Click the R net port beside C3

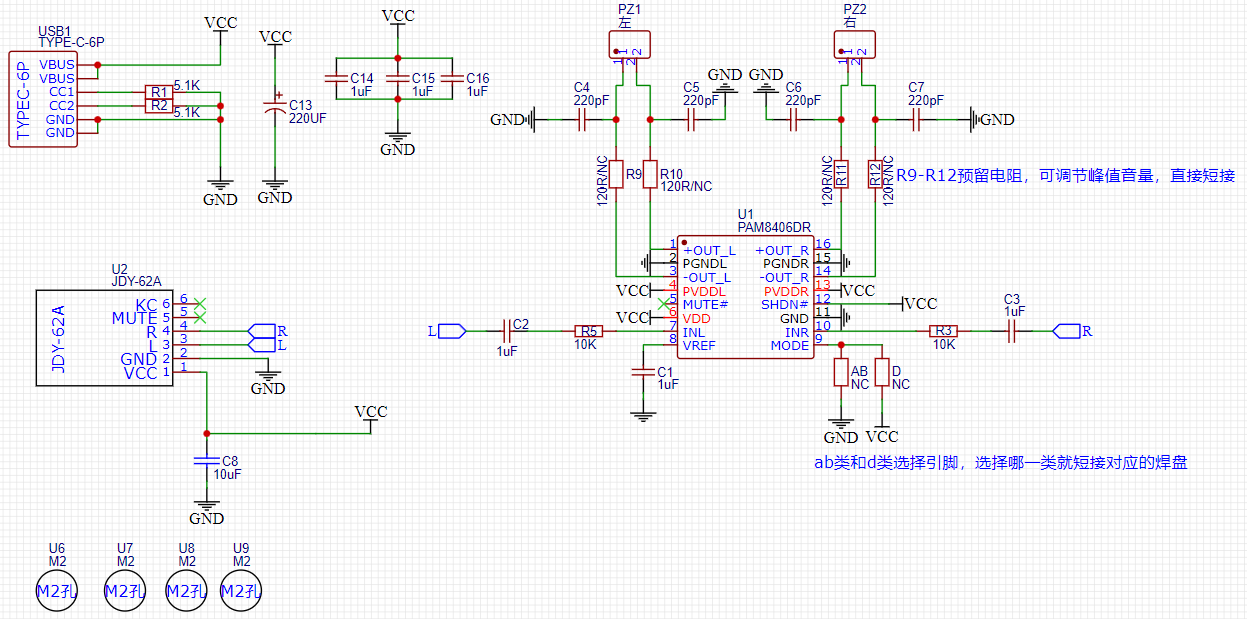pyautogui.click(x=1066, y=330)
